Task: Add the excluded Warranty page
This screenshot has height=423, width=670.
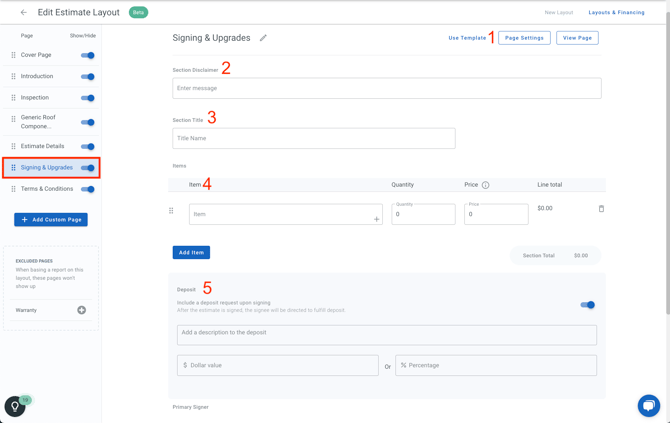Action: pos(82,310)
